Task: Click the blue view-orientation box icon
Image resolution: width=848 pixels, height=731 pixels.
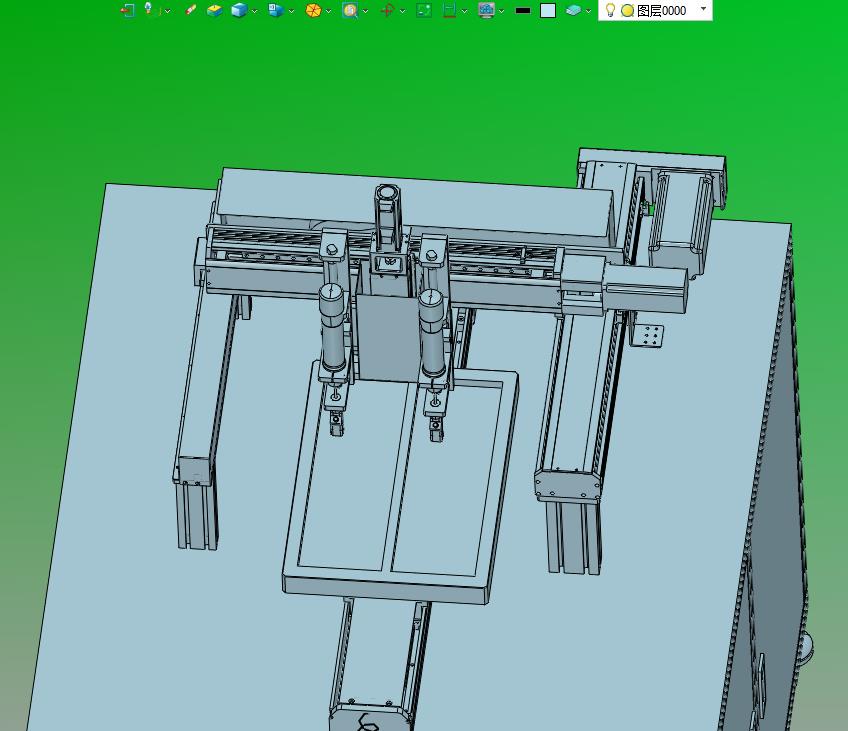Action: point(276,10)
